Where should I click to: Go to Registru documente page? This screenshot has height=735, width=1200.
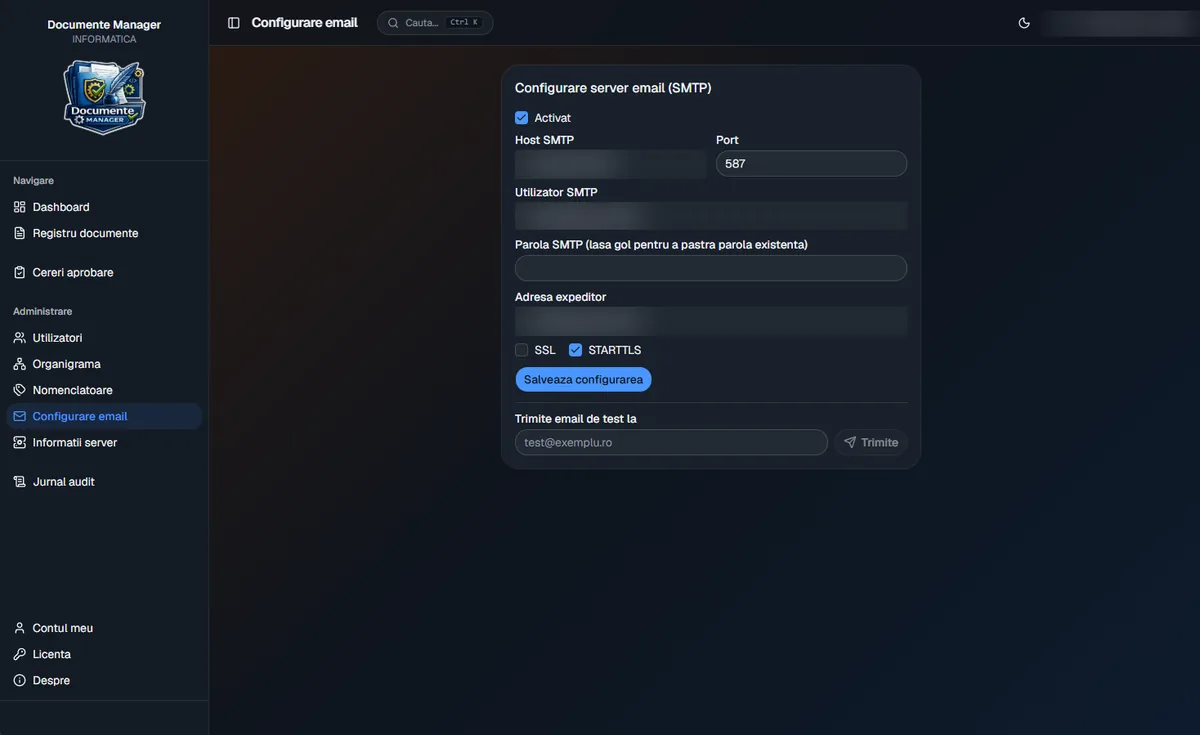click(104, 233)
